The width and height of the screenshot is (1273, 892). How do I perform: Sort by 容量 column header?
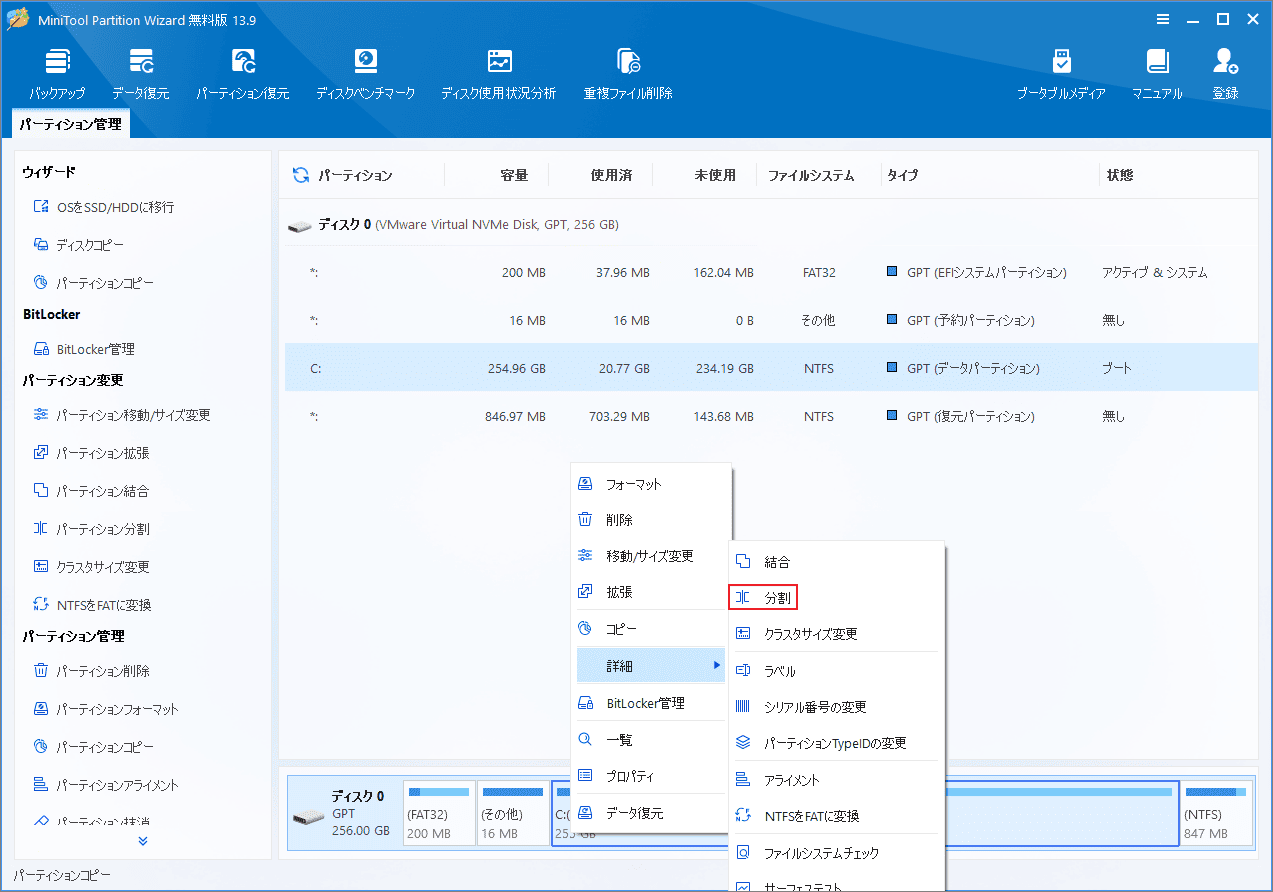(x=514, y=175)
